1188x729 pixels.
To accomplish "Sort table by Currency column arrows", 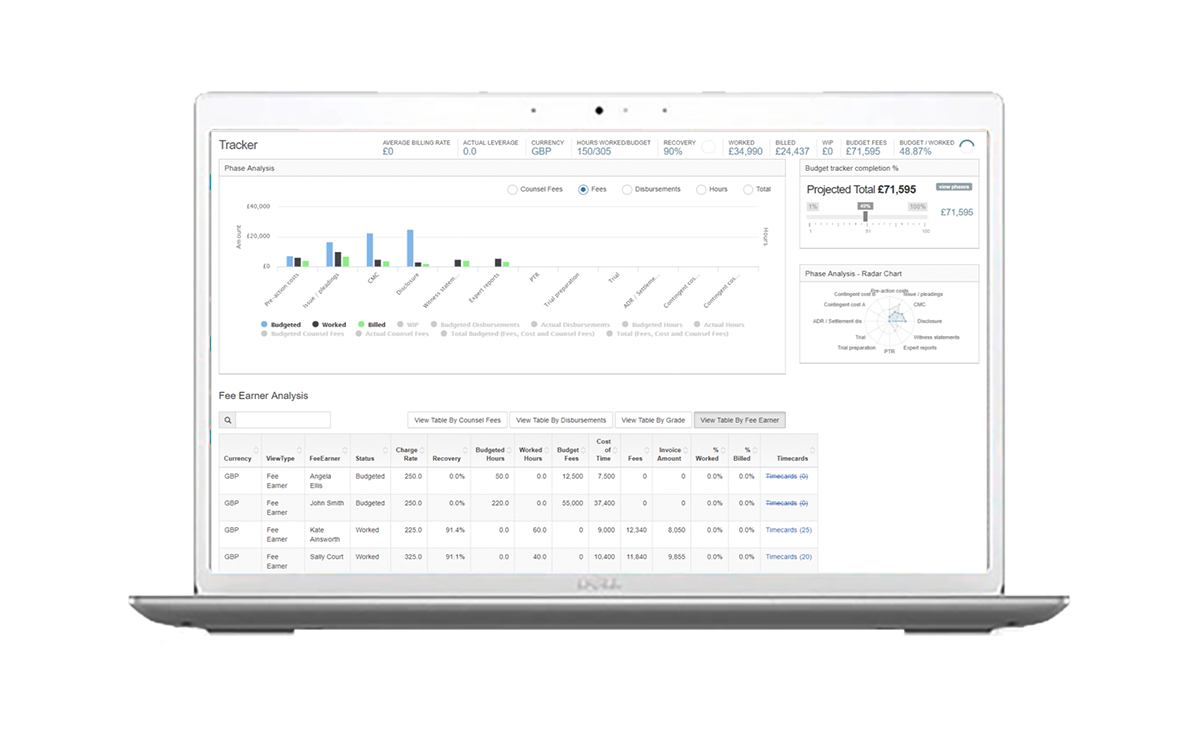I will [255, 451].
